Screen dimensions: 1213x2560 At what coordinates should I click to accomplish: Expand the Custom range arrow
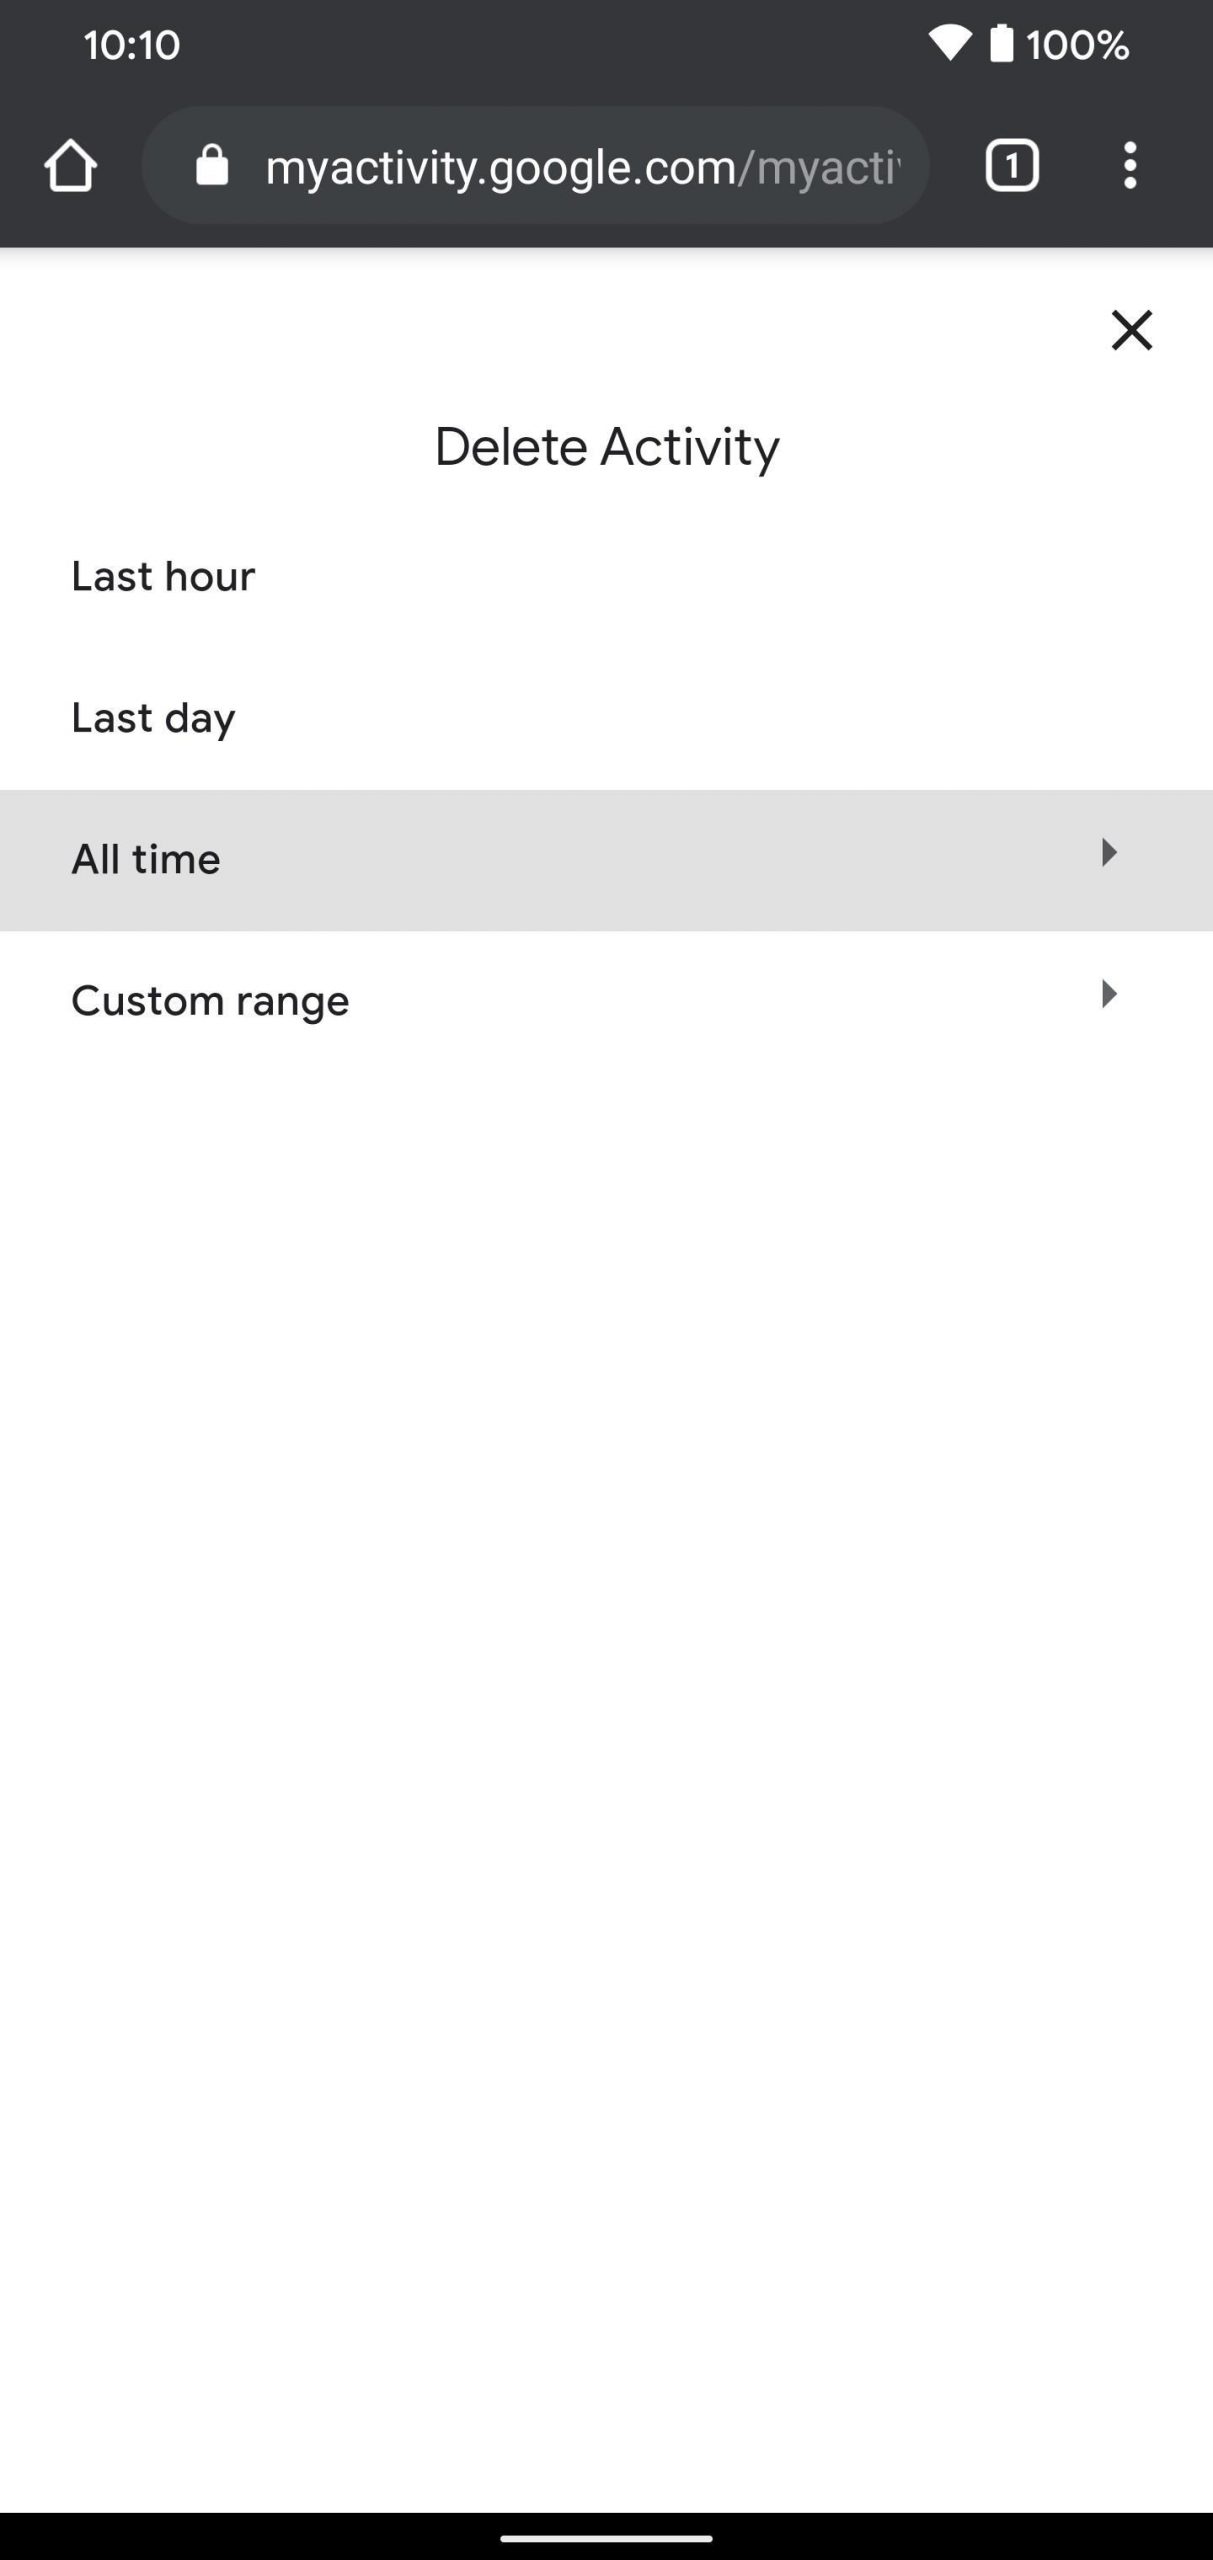pyautogui.click(x=1108, y=994)
